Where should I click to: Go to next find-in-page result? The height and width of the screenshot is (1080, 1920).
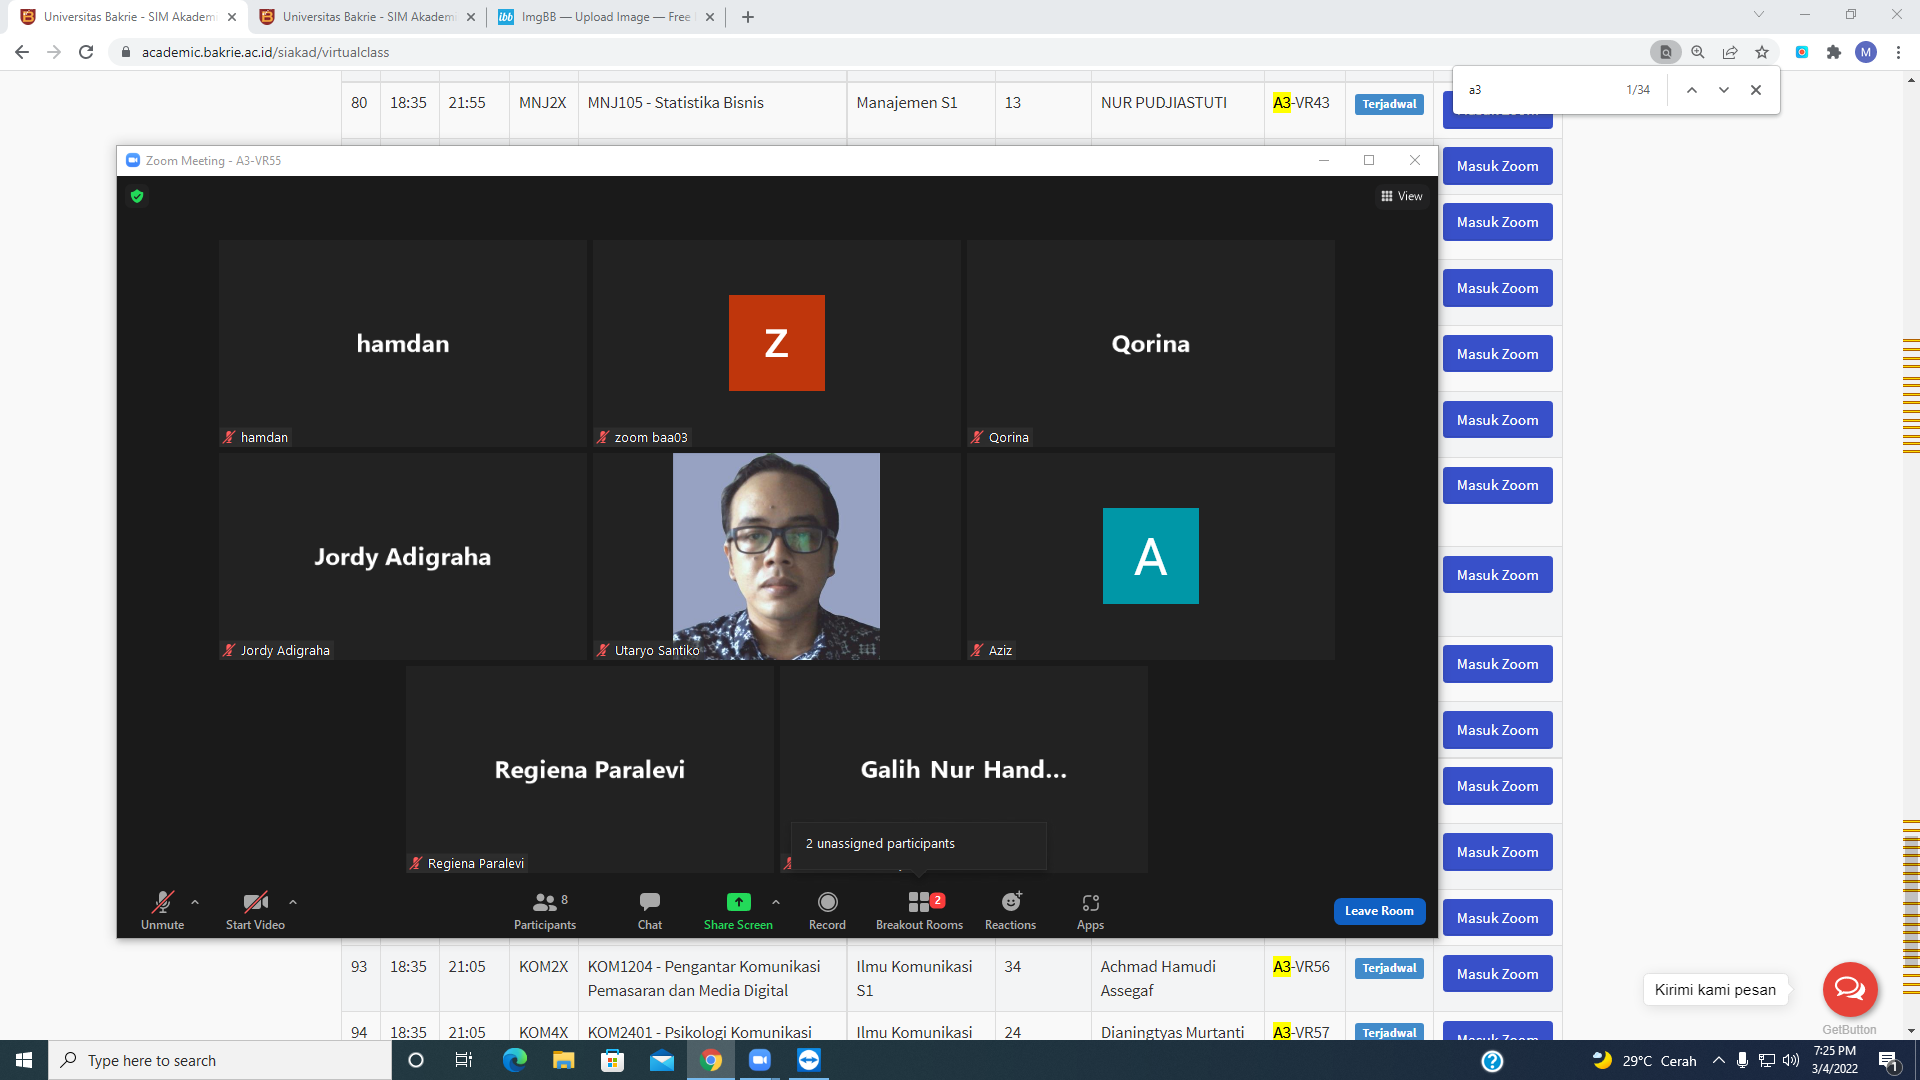coord(1724,90)
